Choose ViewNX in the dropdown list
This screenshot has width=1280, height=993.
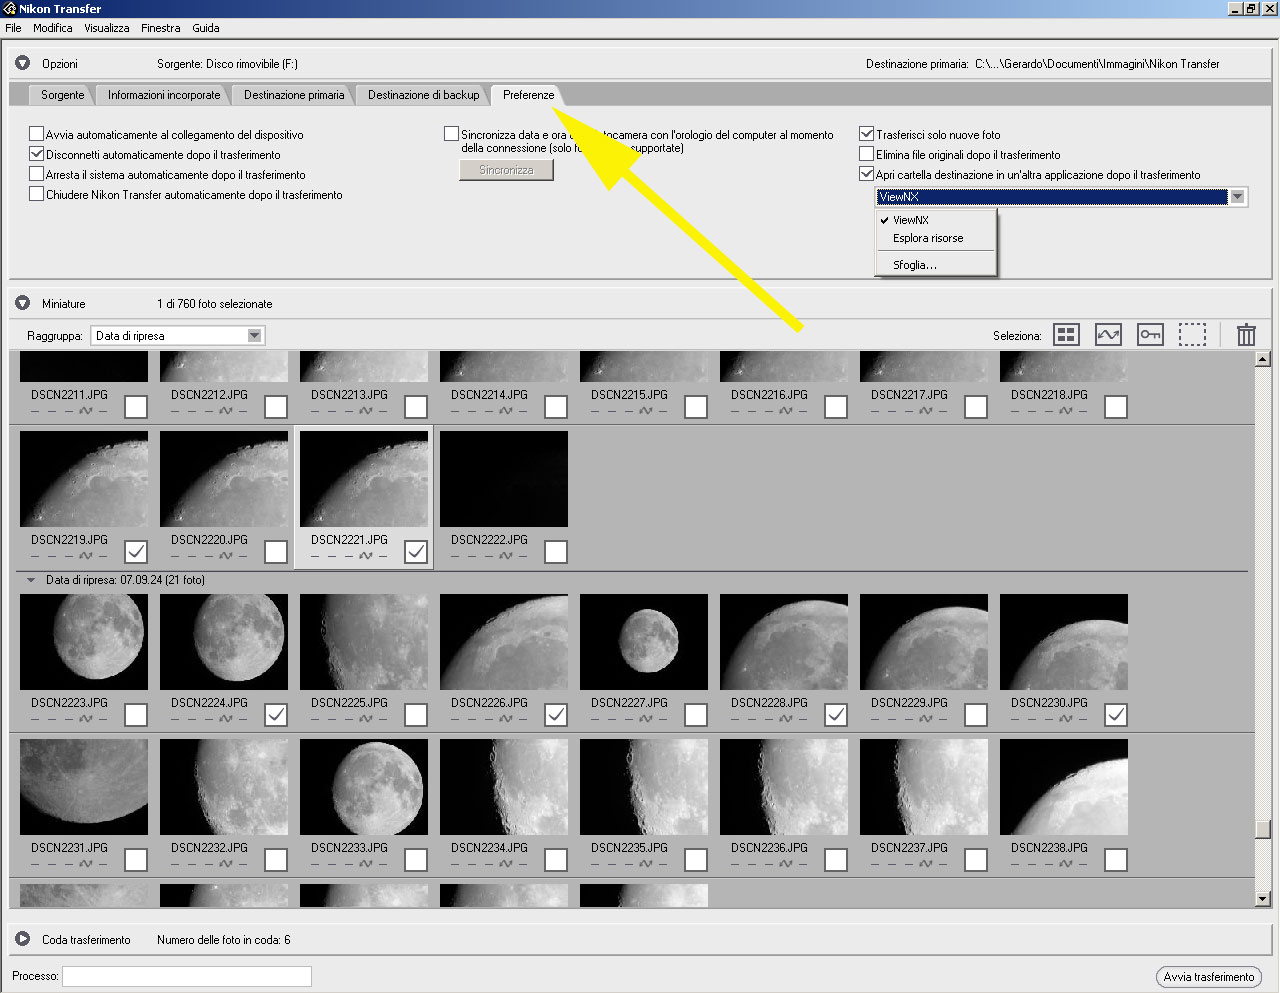click(x=936, y=220)
